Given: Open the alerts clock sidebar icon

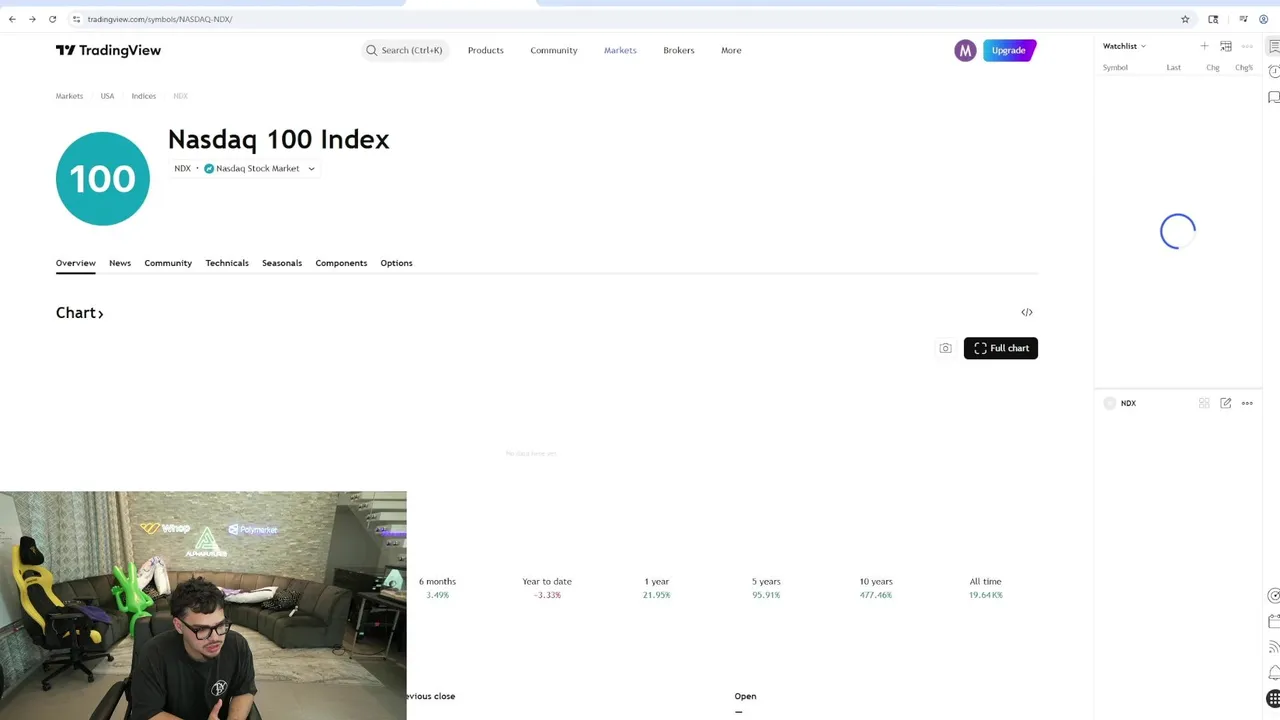Looking at the screenshot, I should [x=1273, y=72].
